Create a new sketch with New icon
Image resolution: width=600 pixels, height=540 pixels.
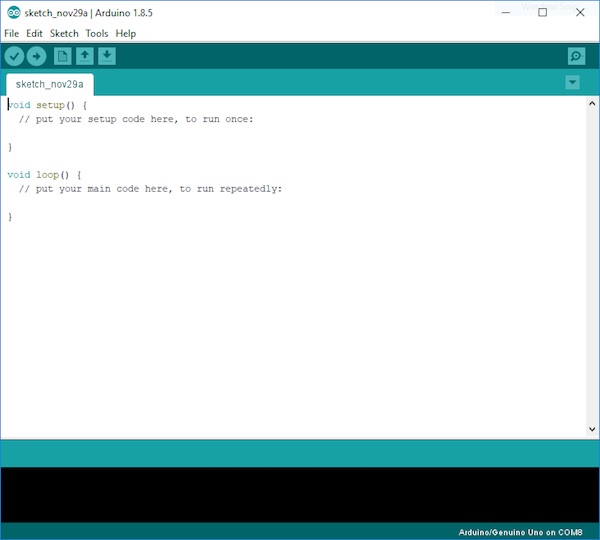(x=62, y=56)
